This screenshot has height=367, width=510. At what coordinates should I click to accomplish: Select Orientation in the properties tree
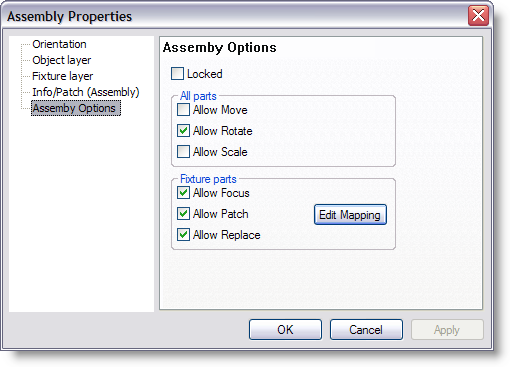(59, 44)
